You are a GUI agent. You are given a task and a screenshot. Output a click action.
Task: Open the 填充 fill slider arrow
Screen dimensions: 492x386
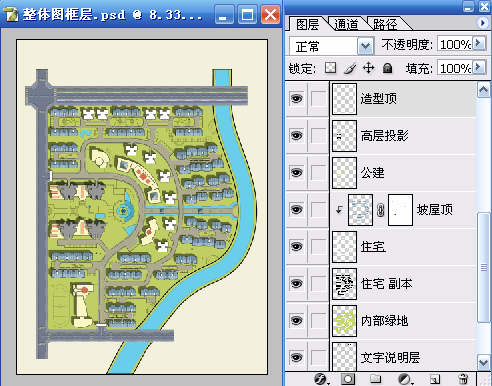(479, 67)
